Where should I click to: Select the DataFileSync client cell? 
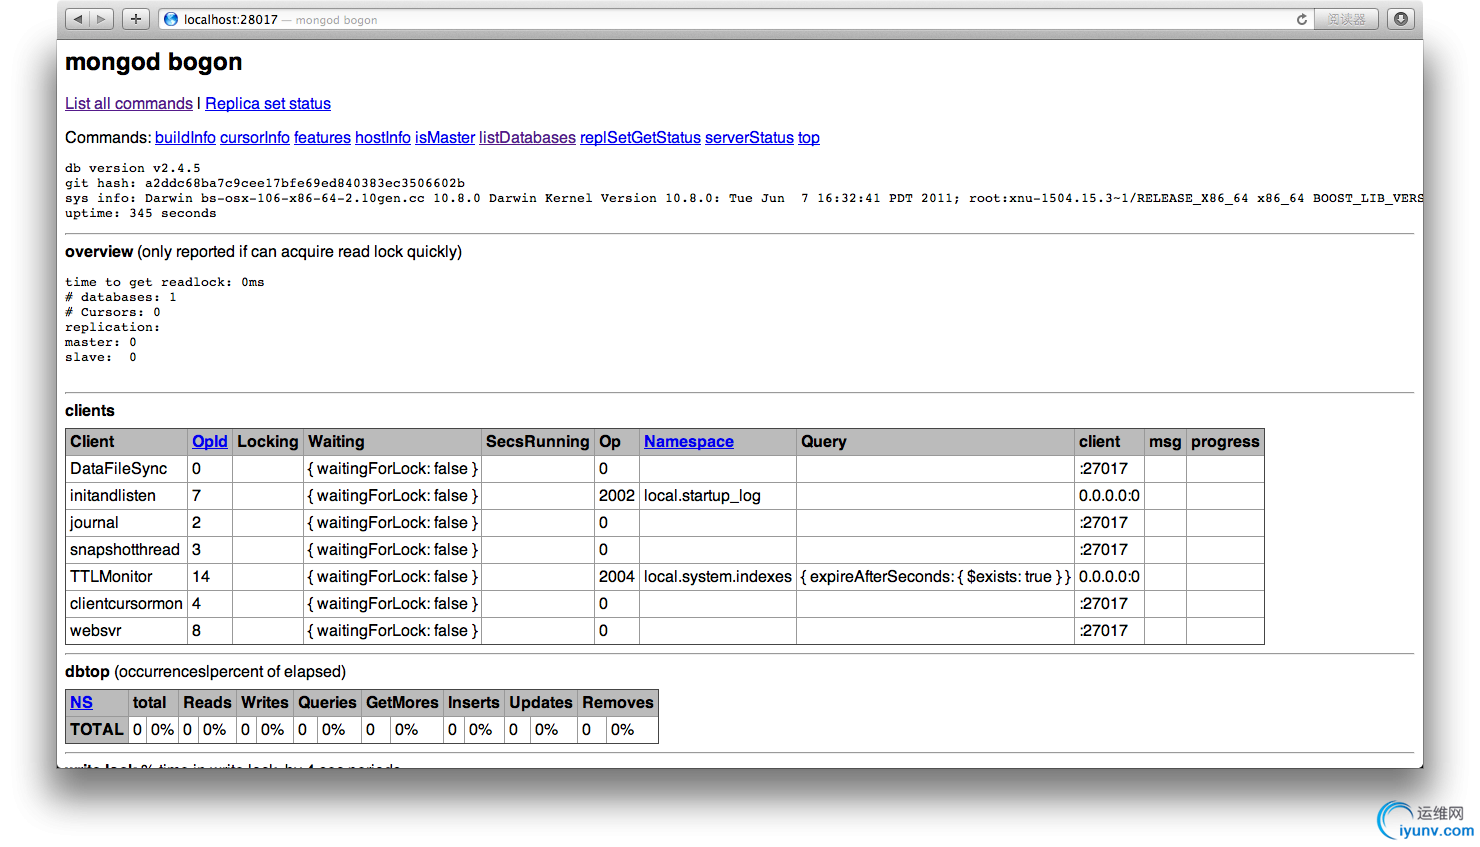coord(126,468)
